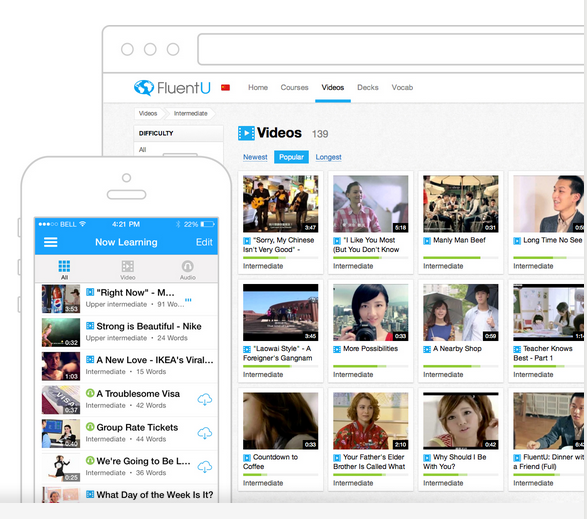This screenshot has width=587, height=519.
Task: Click progress bar under More Possibilities
Action: (x=371, y=366)
